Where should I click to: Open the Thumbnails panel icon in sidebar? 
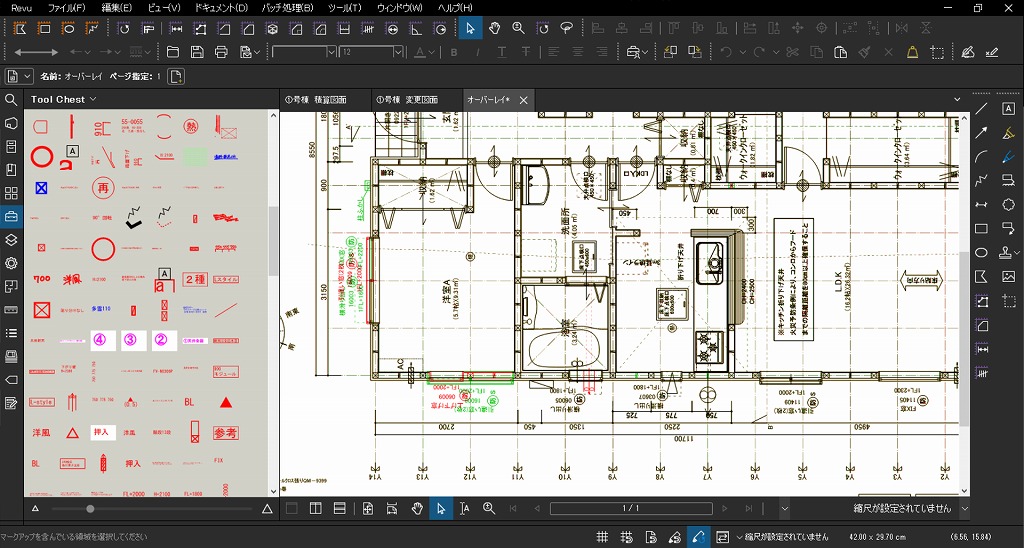point(11,193)
